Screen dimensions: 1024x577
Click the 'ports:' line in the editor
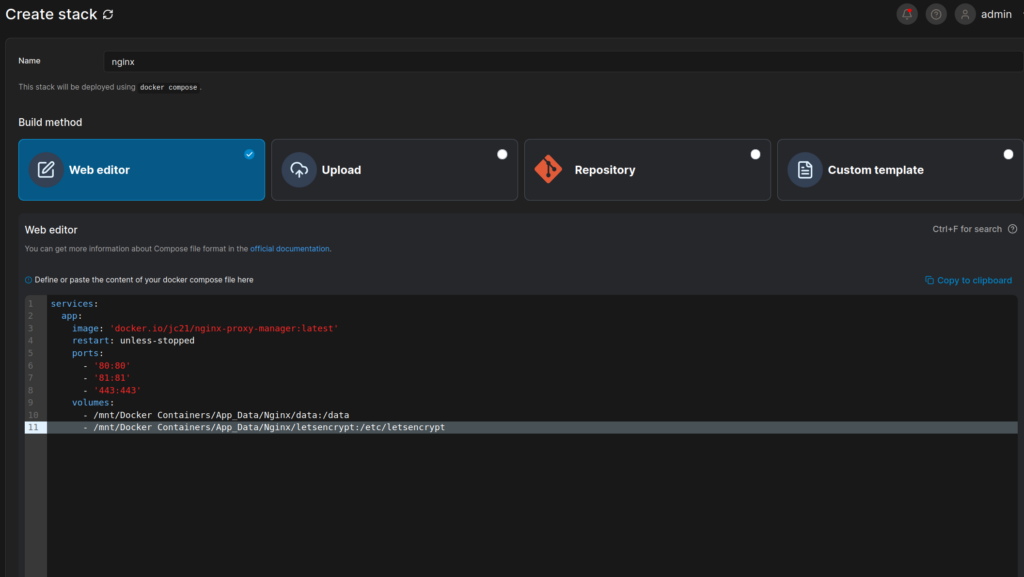click(x=88, y=353)
